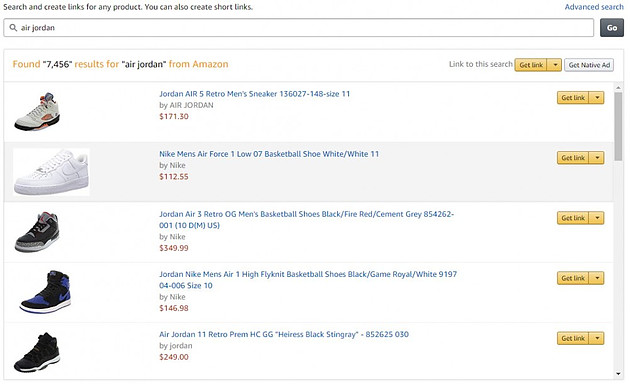The height and width of the screenshot is (384, 630).
Task: Open the Jordan Air 3 Retro OG shoe image
Action: [x=37, y=232]
